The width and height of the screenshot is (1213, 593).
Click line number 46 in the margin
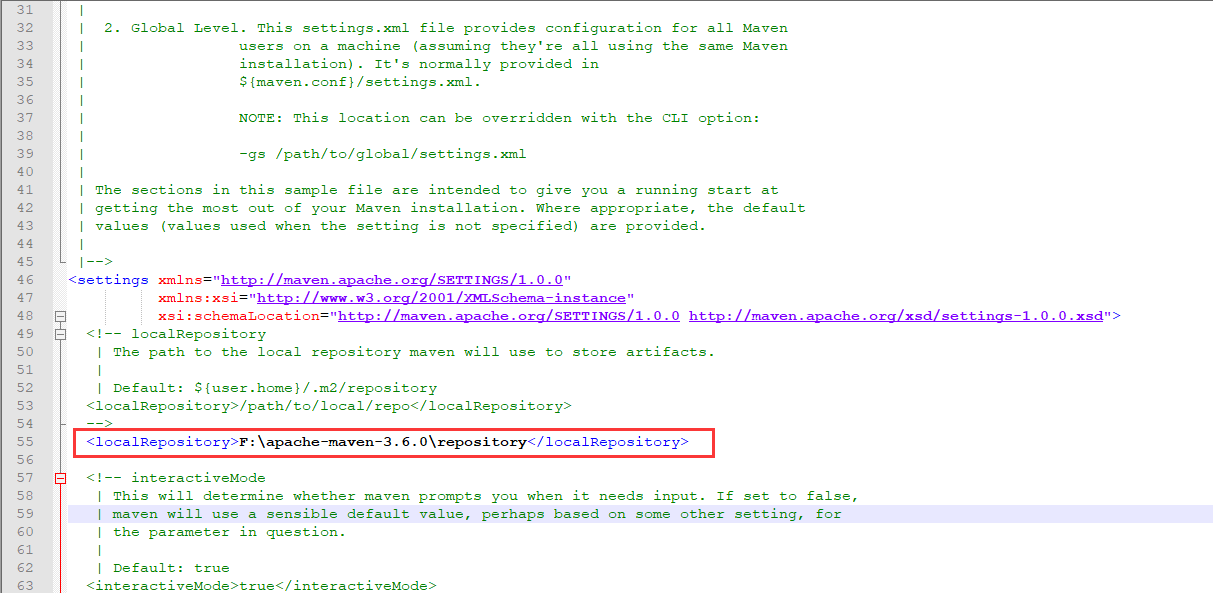click(24, 279)
